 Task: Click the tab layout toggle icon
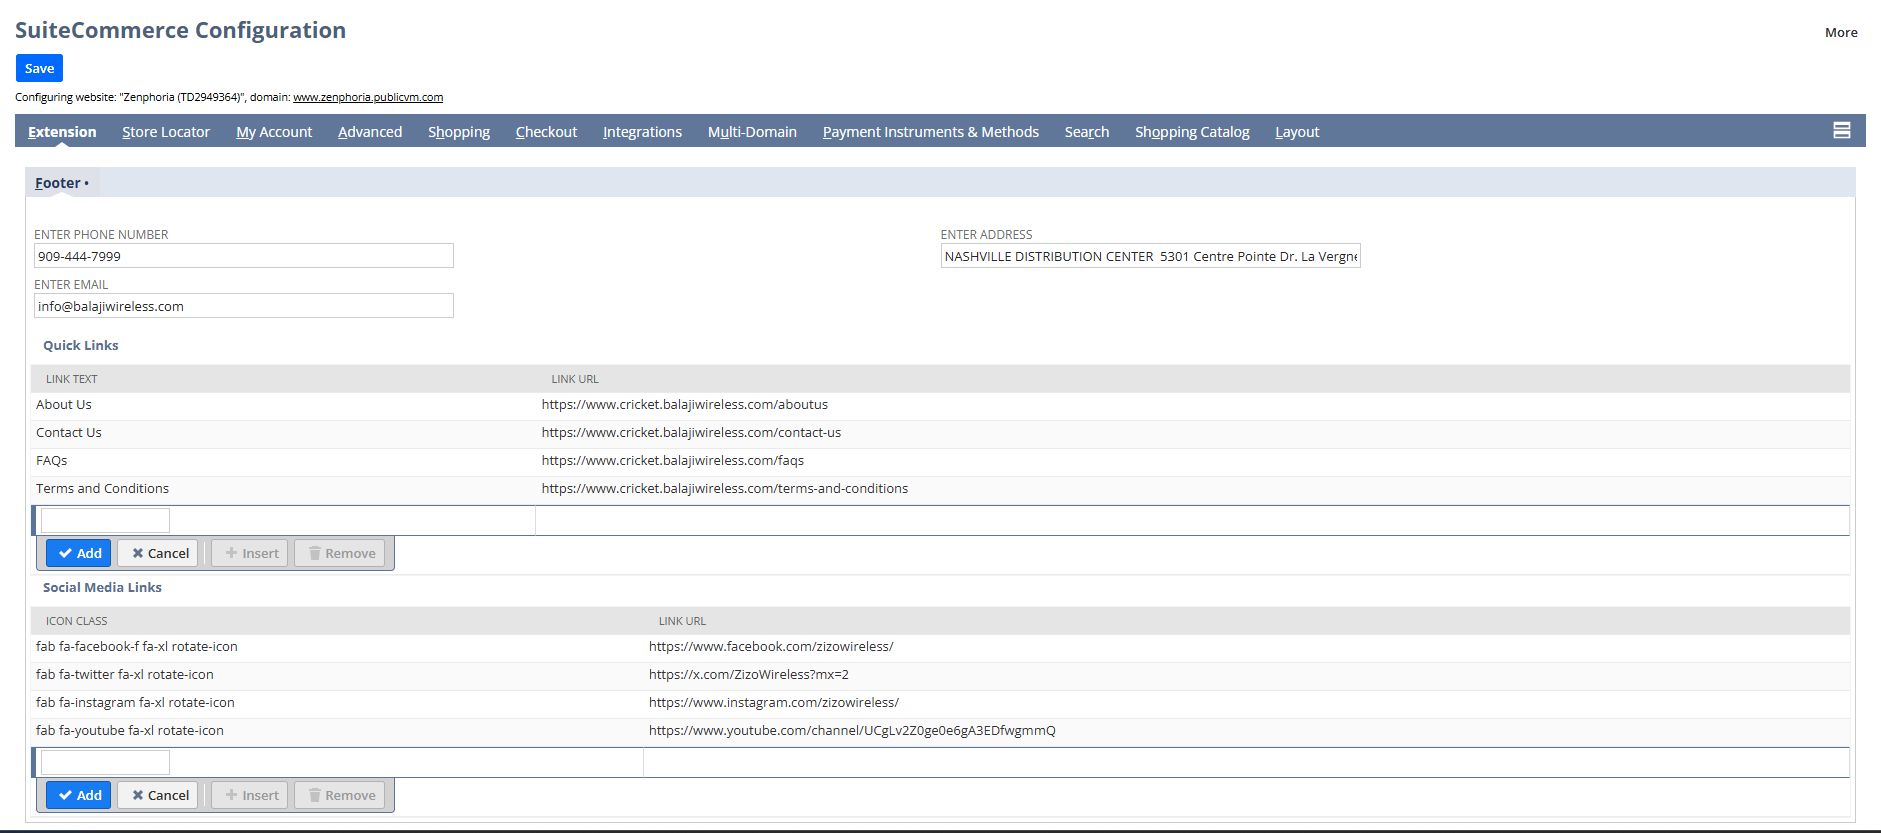(x=1841, y=131)
